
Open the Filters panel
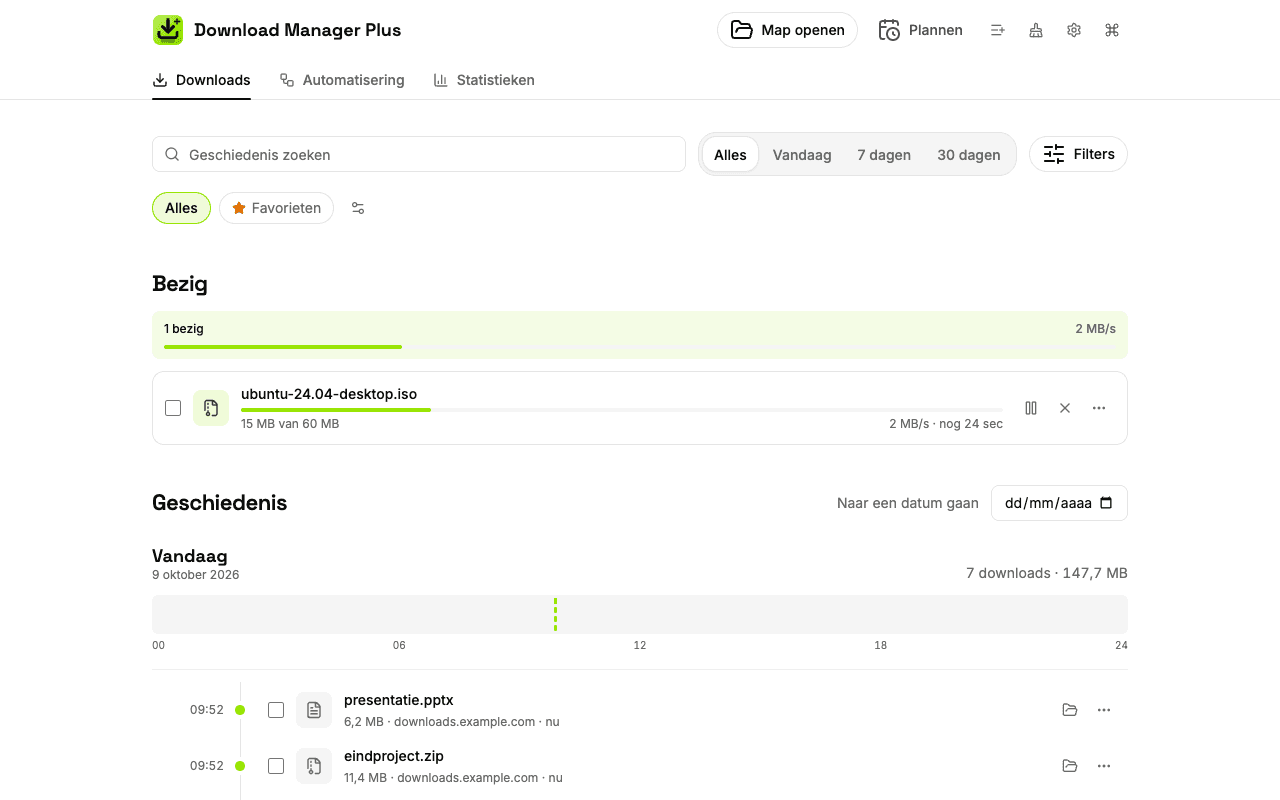pos(1078,154)
